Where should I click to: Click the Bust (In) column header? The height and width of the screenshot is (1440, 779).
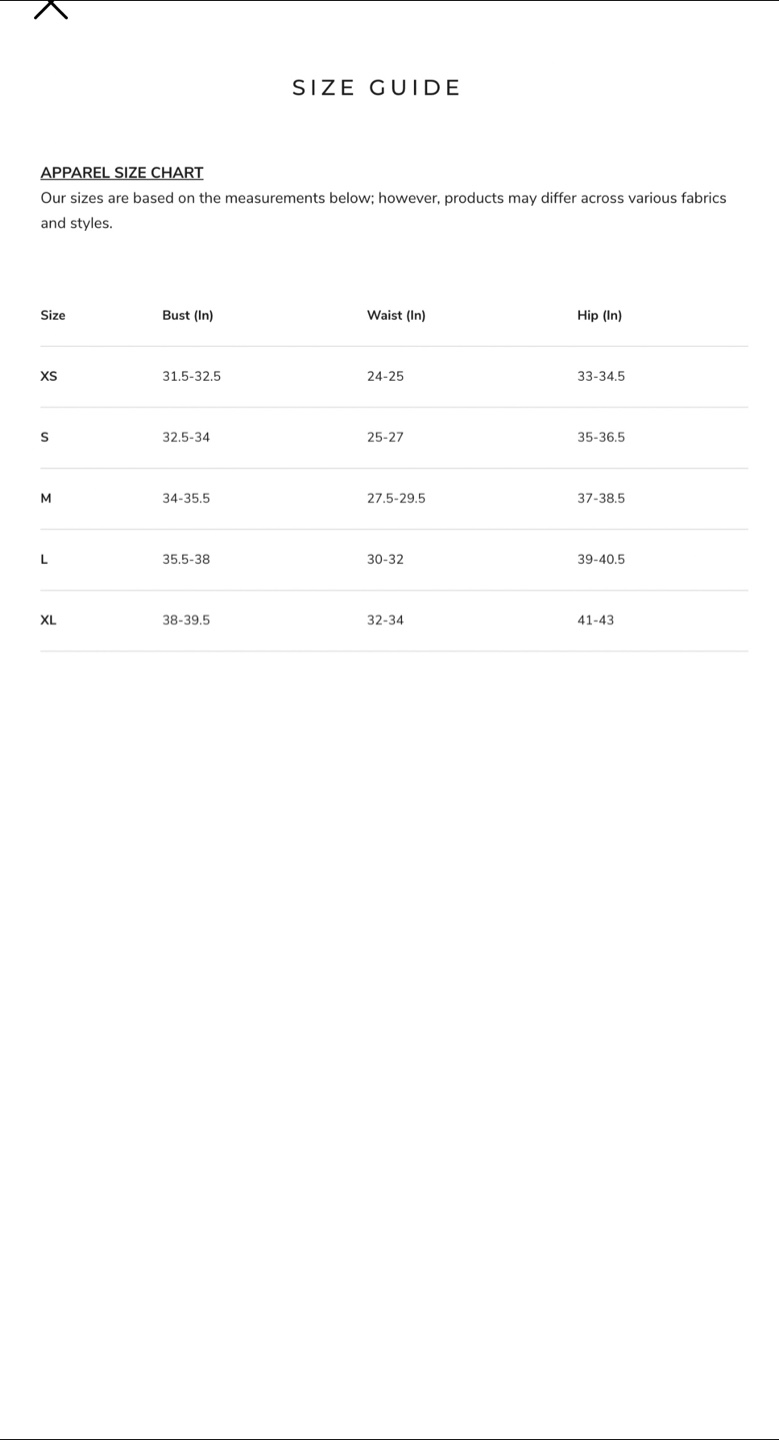tap(188, 315)
